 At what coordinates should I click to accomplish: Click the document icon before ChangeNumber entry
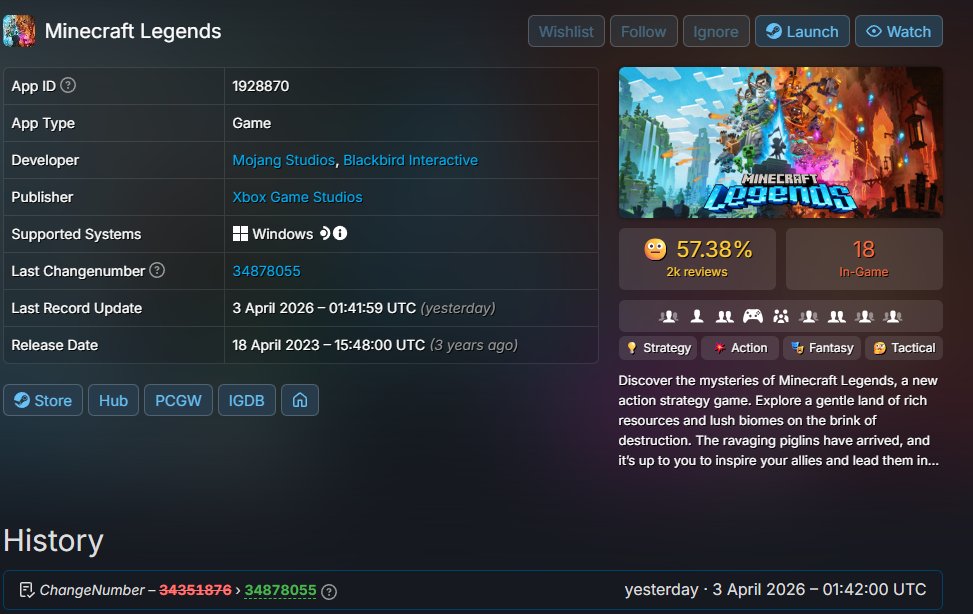click(26, 590)
